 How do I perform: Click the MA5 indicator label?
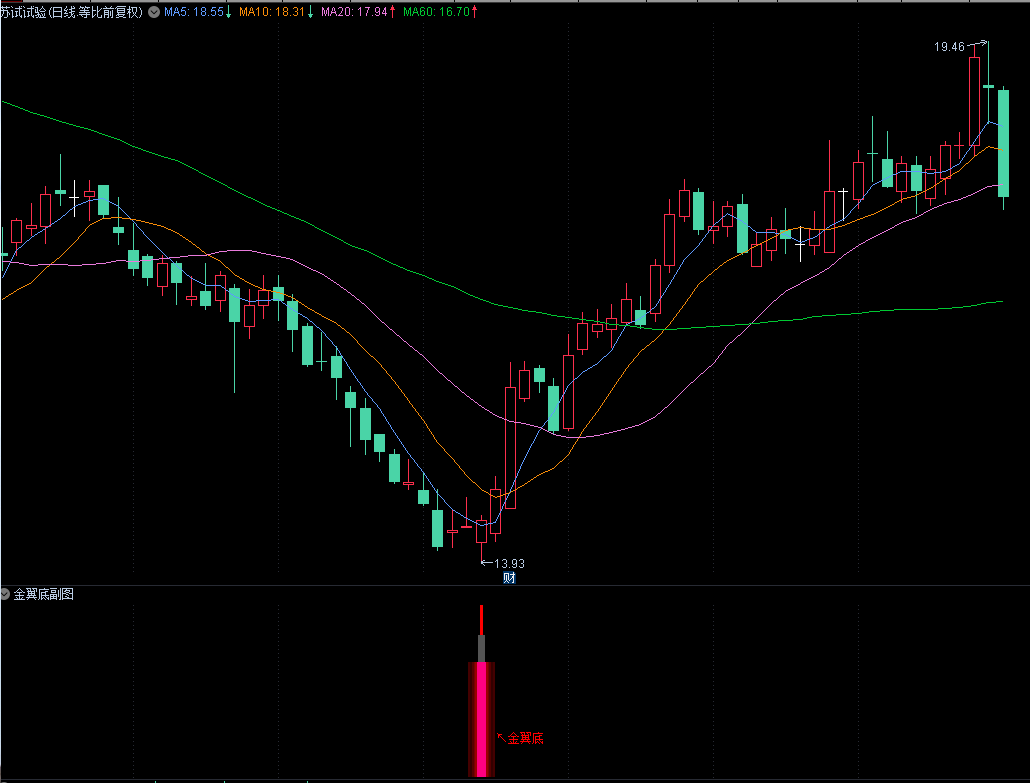(193, 13)
